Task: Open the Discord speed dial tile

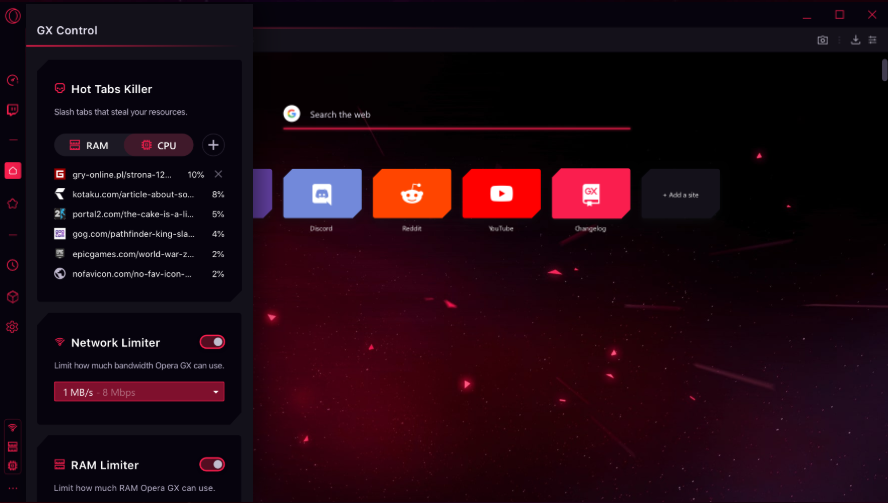Action: 322,194
